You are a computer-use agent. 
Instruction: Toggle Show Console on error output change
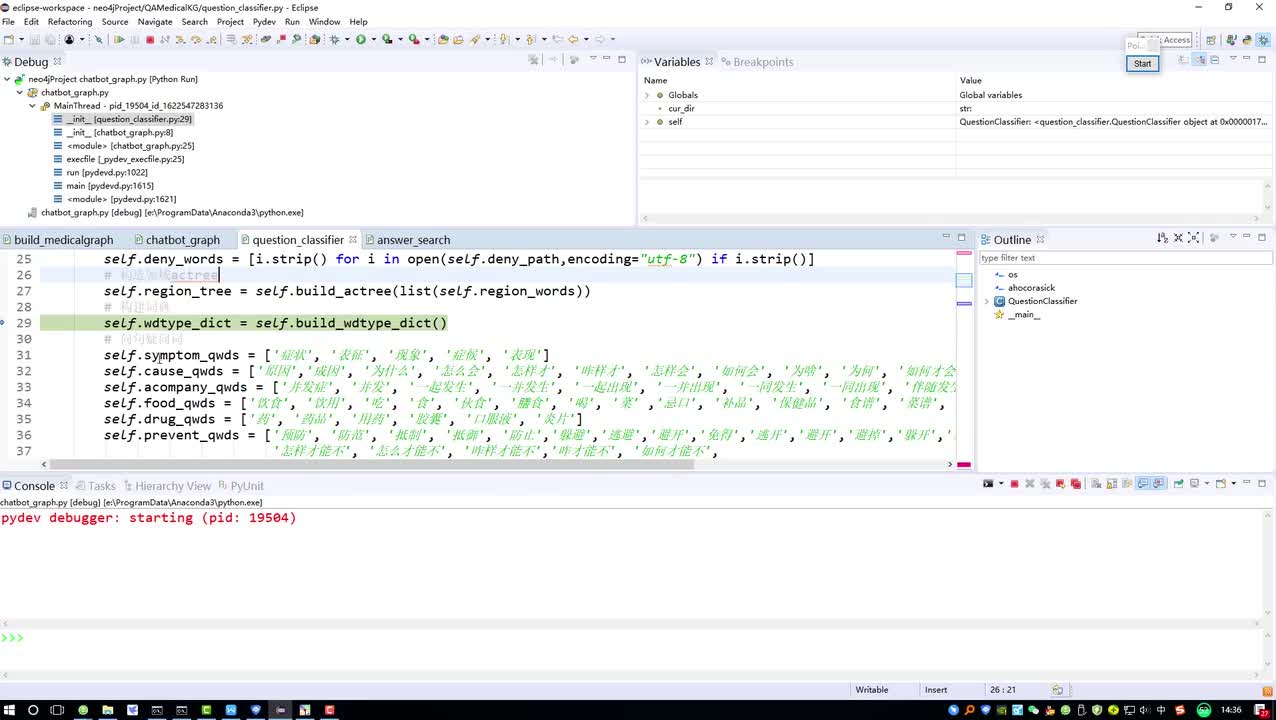[x=1158, y=484]
